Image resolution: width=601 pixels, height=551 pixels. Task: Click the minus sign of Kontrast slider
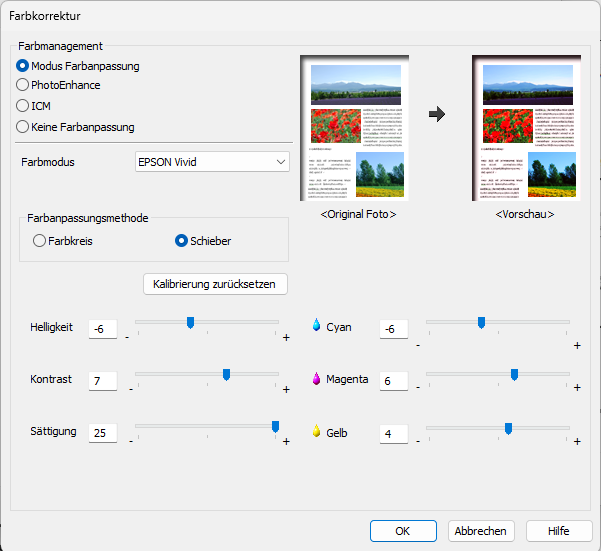coord(131,389)
